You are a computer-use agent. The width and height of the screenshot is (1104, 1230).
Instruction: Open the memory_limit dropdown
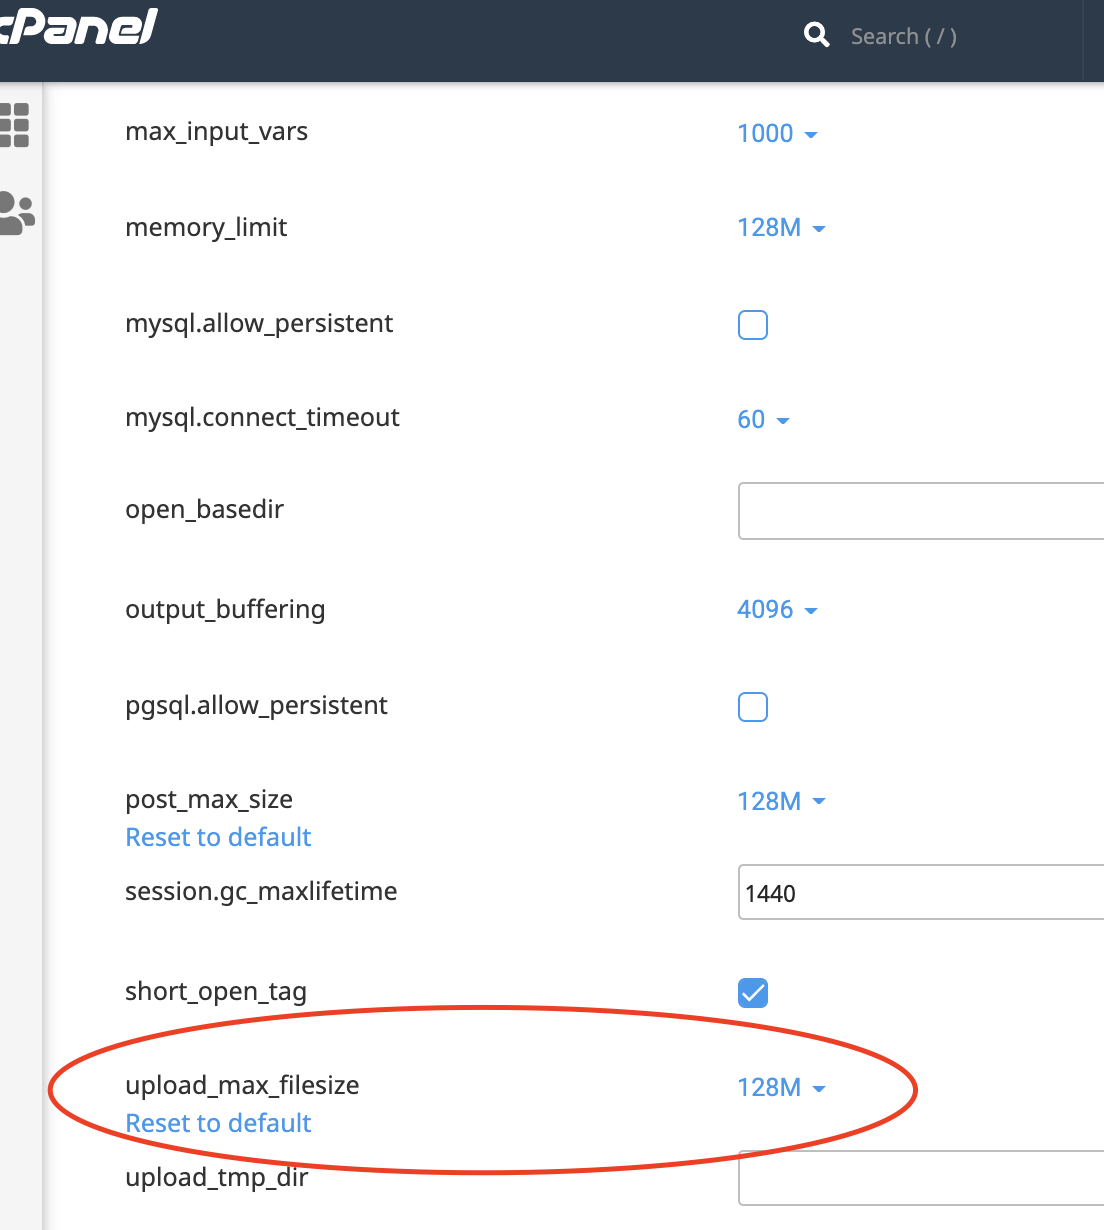(783, 227)
